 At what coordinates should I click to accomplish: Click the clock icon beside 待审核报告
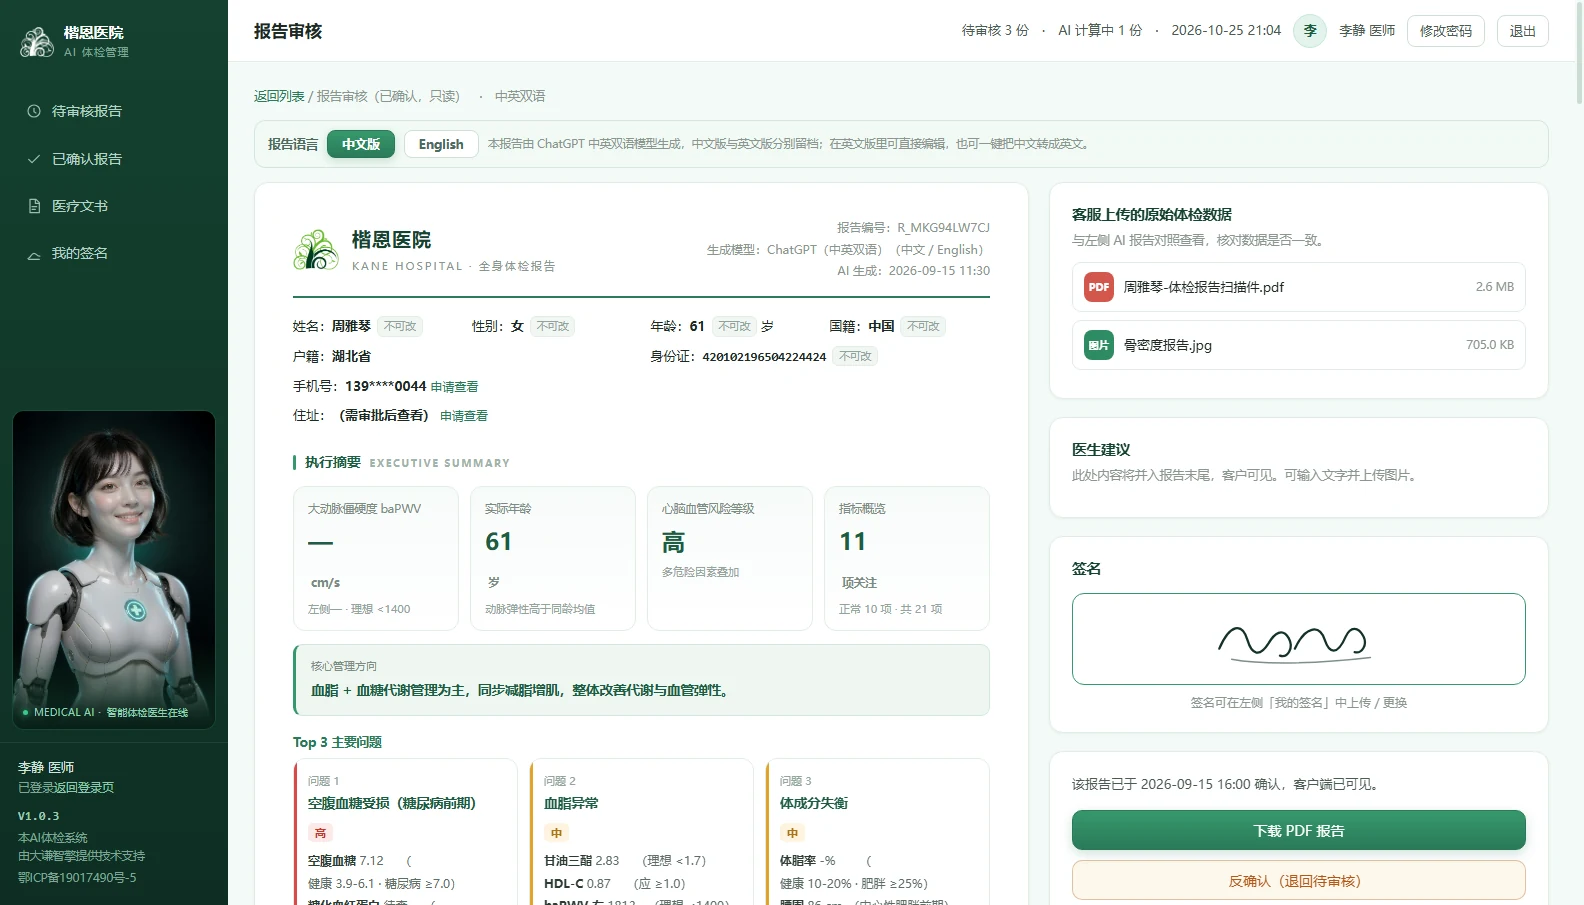click(x=34, y=111)
